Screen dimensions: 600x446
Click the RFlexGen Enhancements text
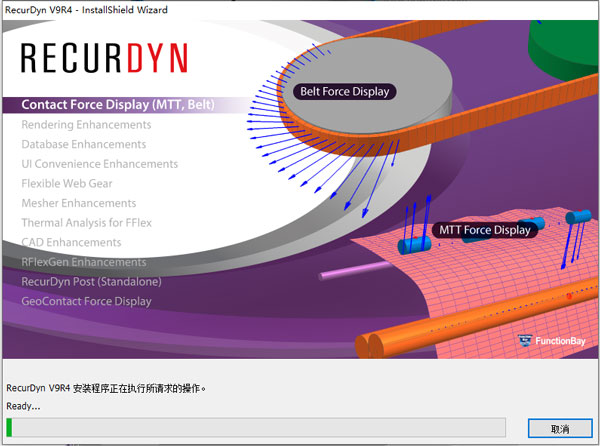click(84, 262)
